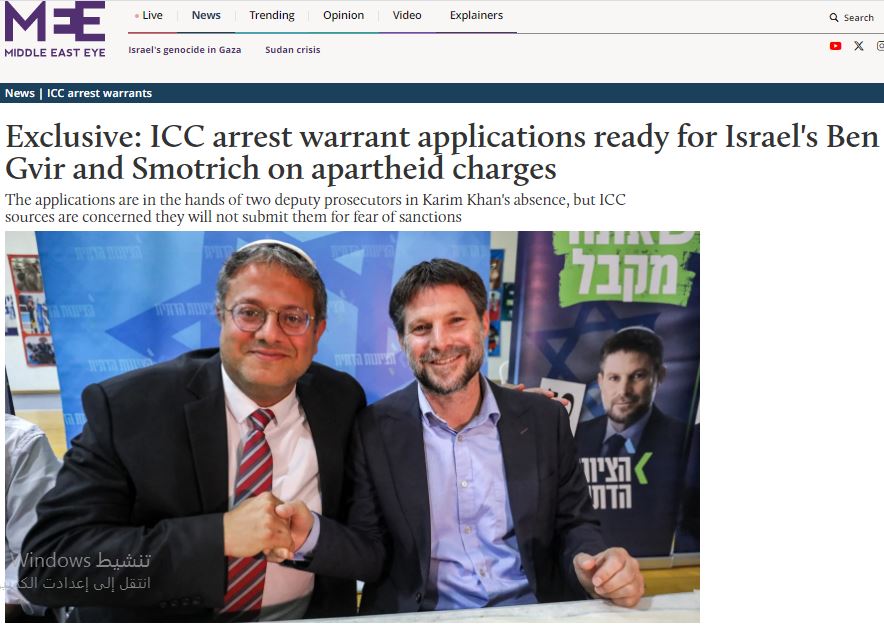The height and width of the screenshot is (626, 884).
Task: Open the Video menu item
Action: [407, 16]
